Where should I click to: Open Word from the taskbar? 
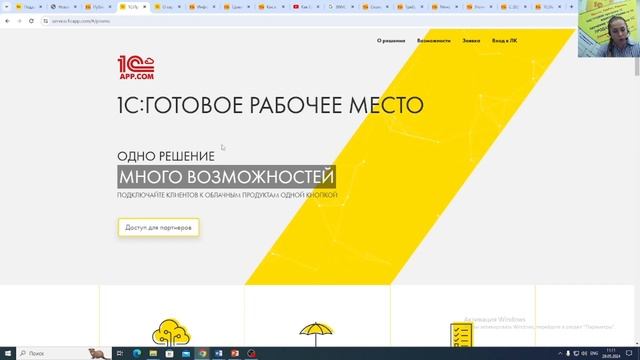(219, 353)
